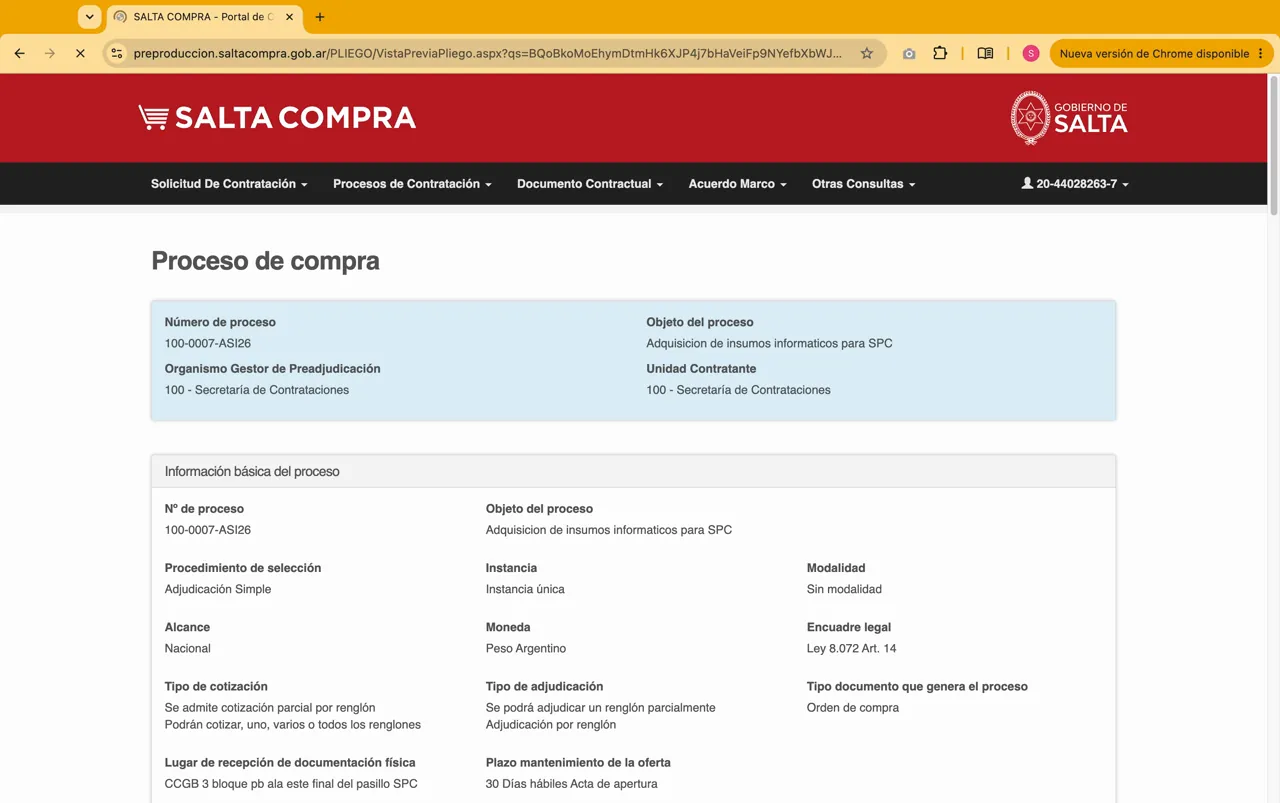Select process number 100-0007-ASI26 in blue panel
The height and width of the screenshot is (803, 1280).
pos(208,343)
